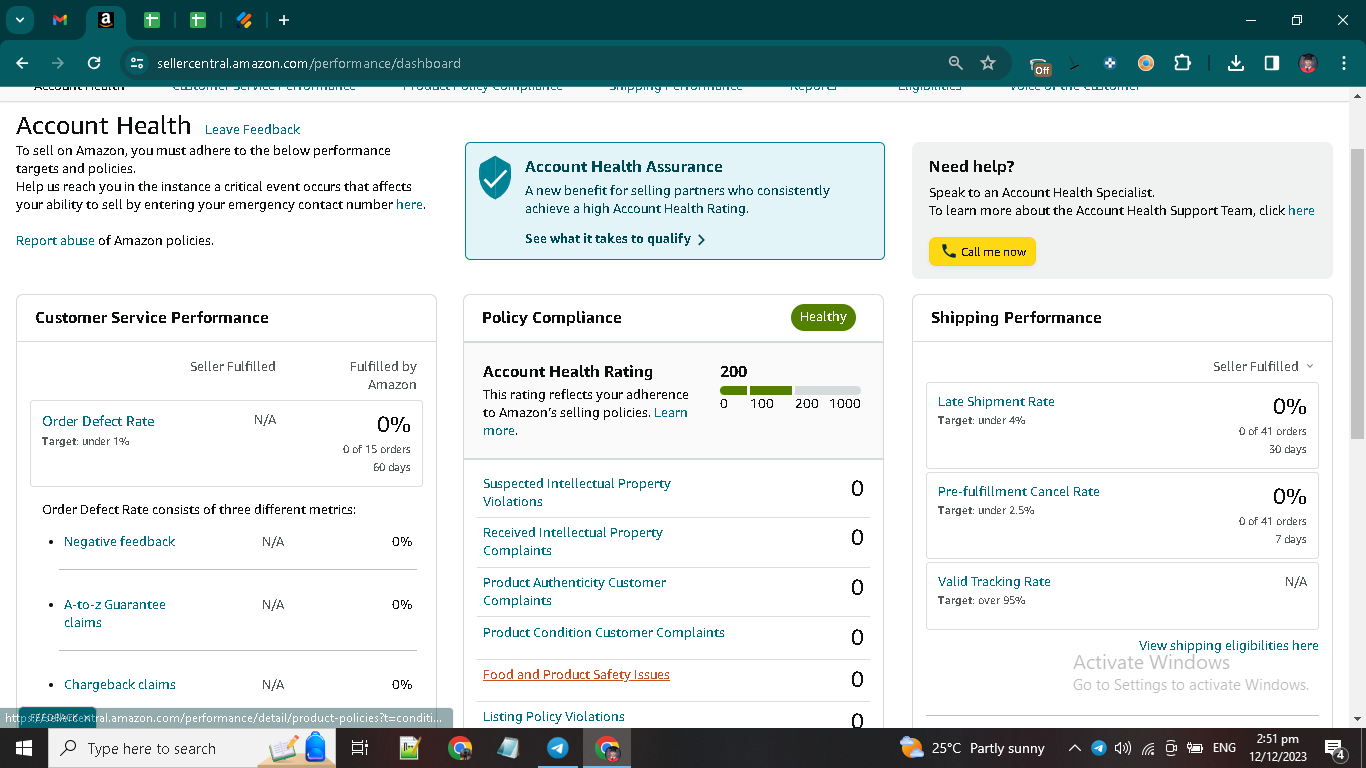
Task: Open the Negative feedback metric link
Action: (x=119, y=541)
